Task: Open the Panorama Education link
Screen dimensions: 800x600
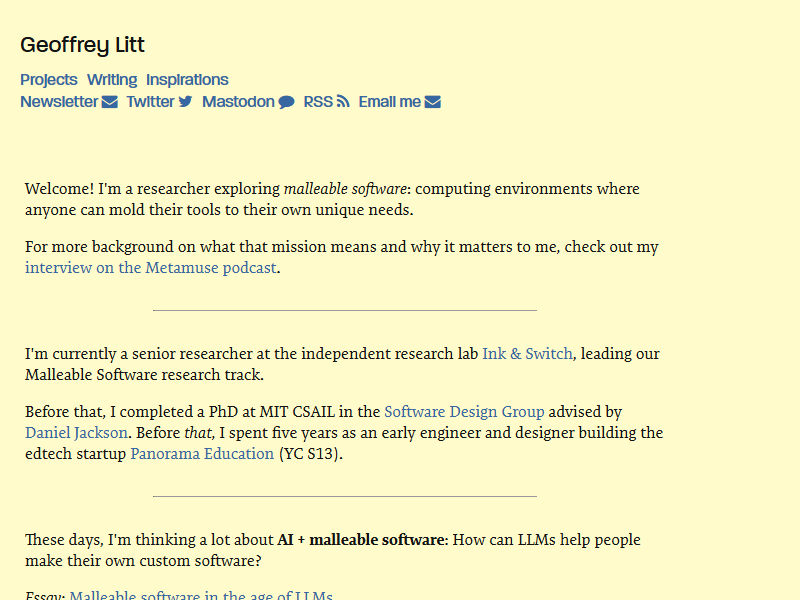Action: pyautogui.click(x=202, y=454)
